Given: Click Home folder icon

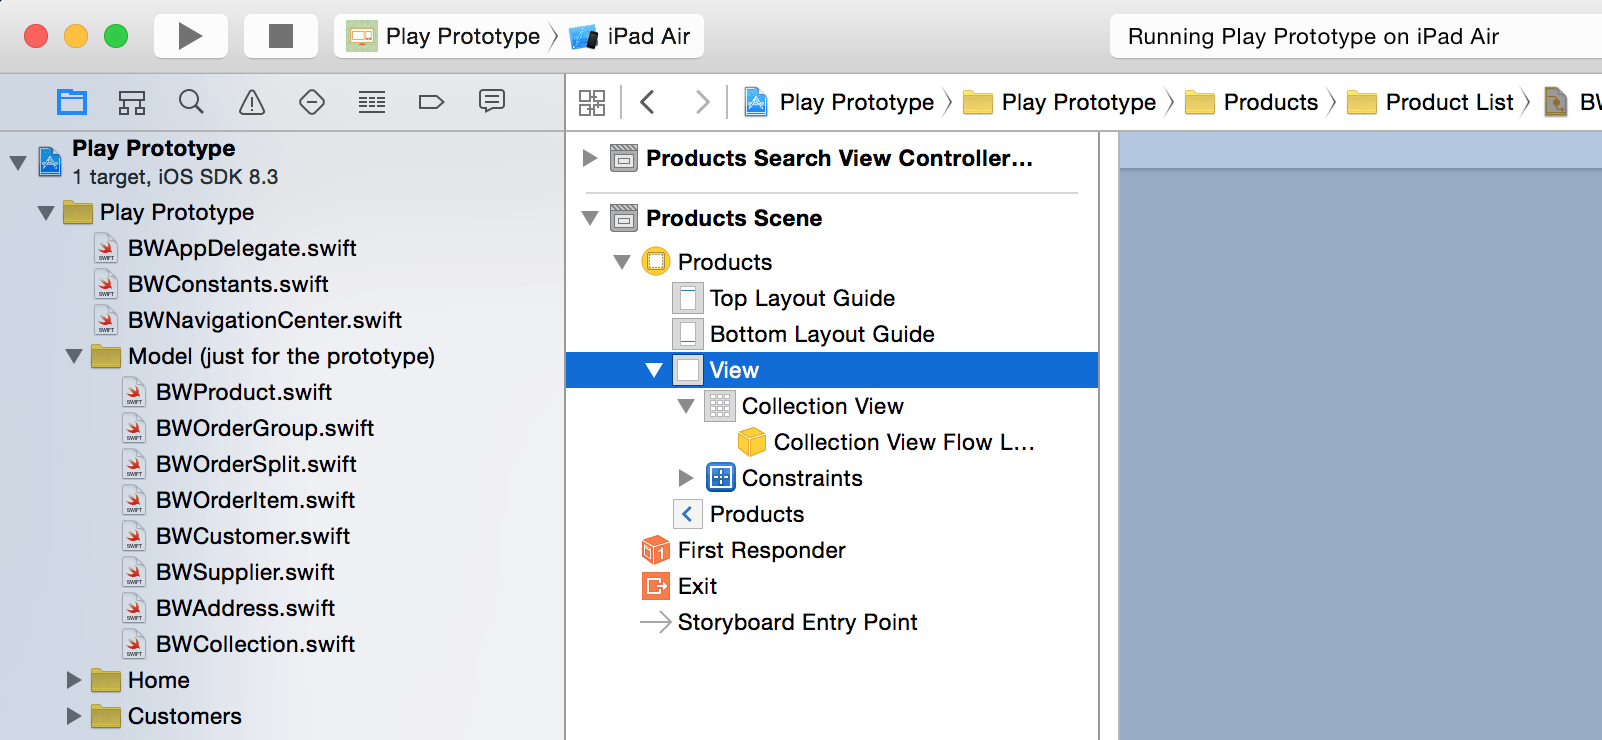Looking at the screenshot, I should coord(105,681).
